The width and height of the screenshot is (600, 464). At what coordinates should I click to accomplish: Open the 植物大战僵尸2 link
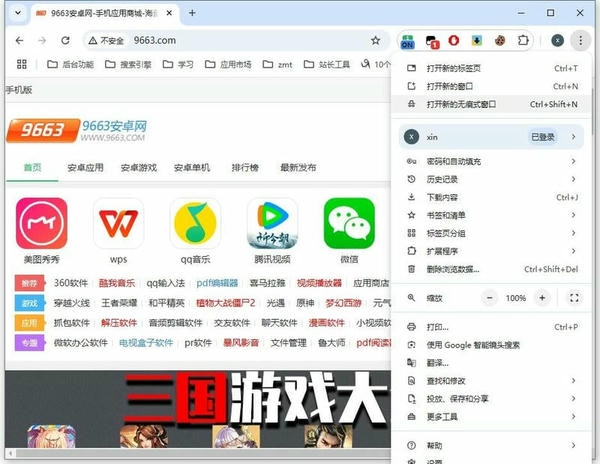click(225, 303)
